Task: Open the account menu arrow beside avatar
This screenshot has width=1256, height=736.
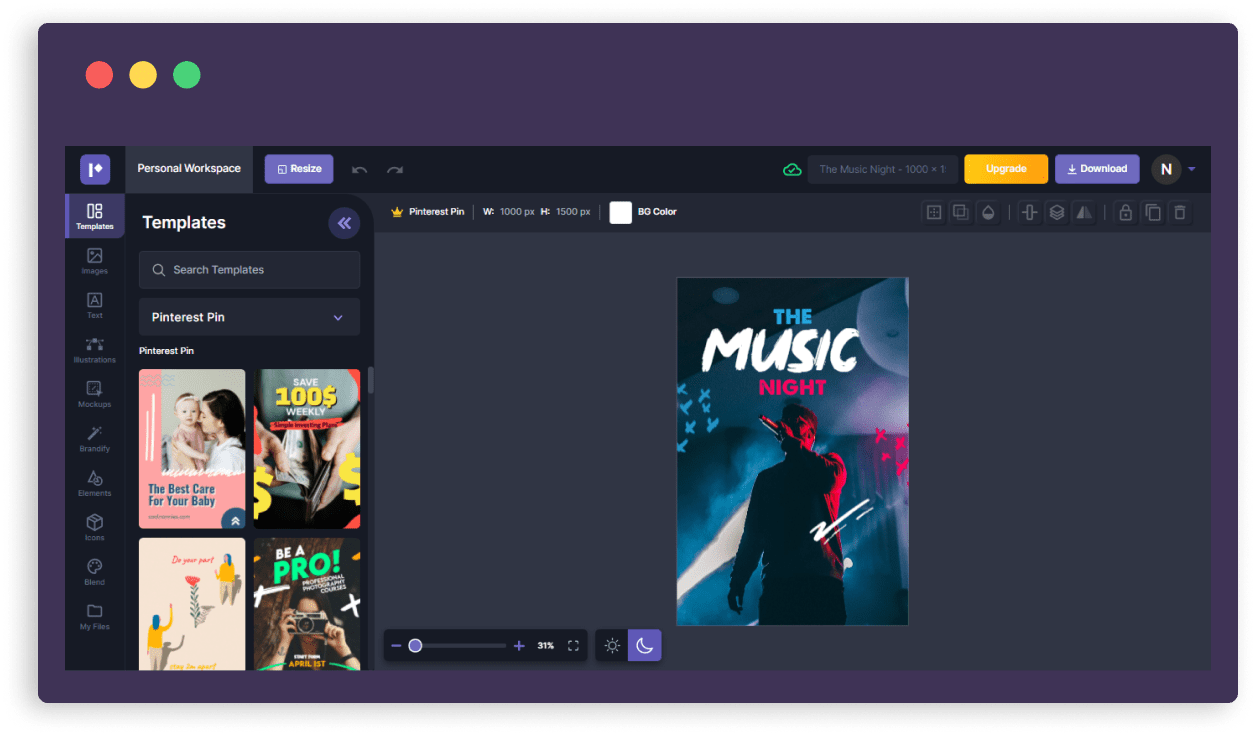Action: [x=1192, y=169]
